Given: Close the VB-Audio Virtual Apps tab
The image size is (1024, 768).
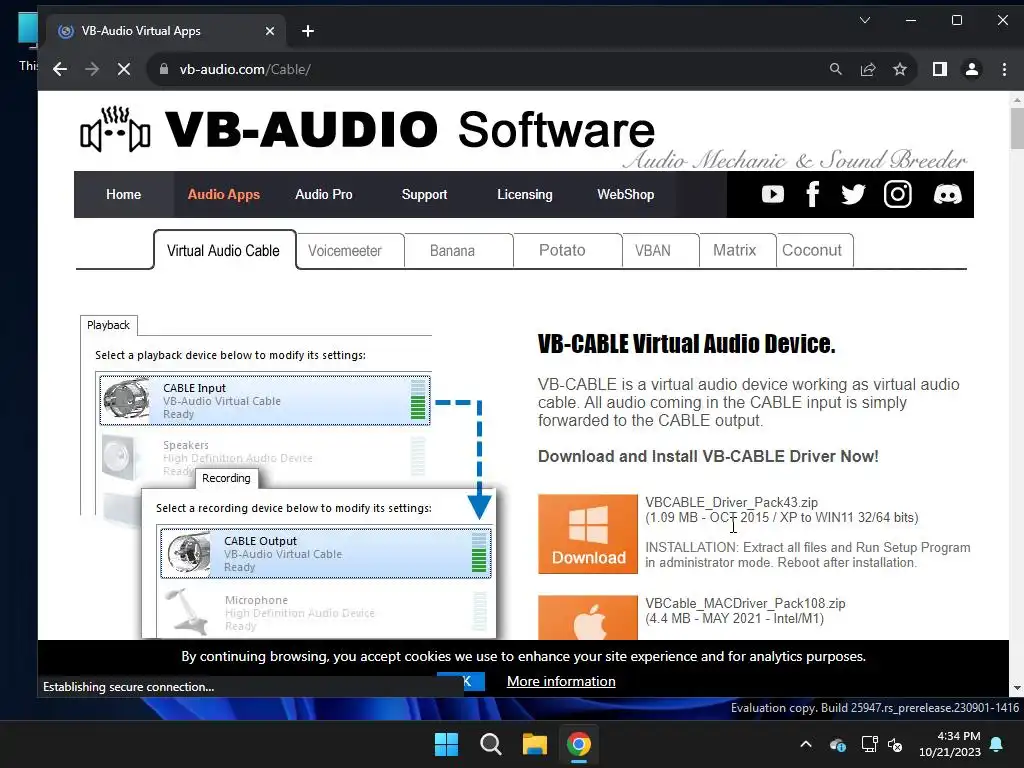Looking at the screenshot, I should 270,31.
